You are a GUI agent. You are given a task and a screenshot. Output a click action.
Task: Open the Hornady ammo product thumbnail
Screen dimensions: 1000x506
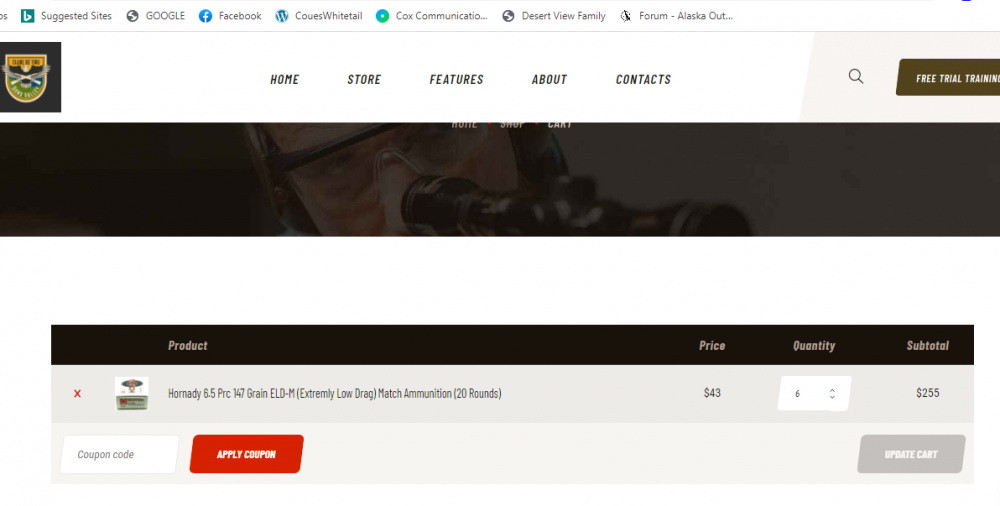pyautogui.click(x=131, y=393)
